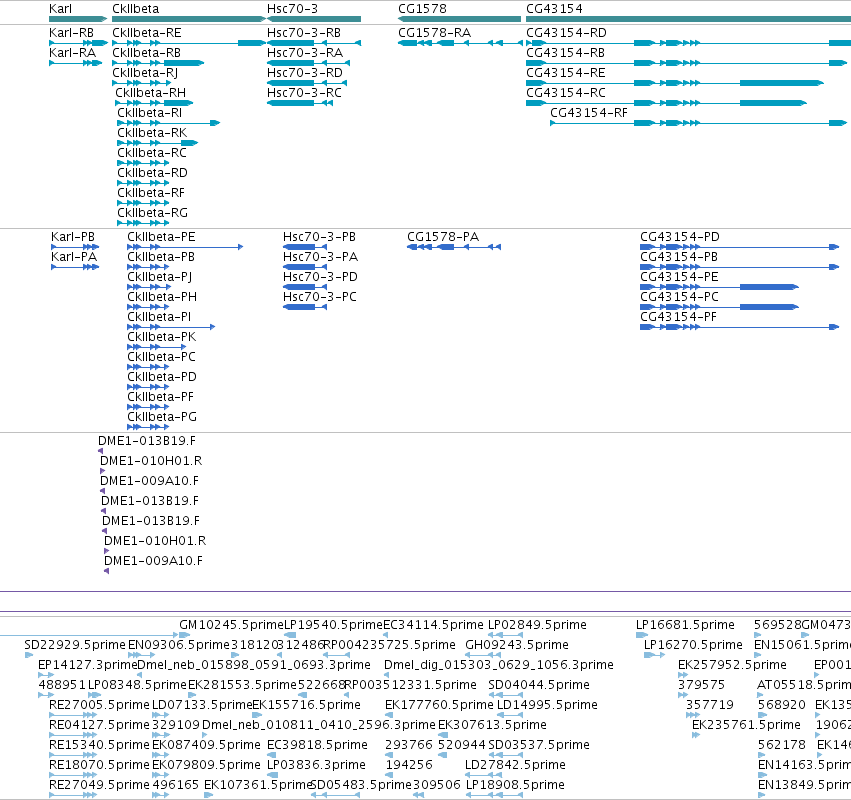Click EST label LP03836.3prime
851x800 pixels.
pyautogui.click(x=316, y=766)
